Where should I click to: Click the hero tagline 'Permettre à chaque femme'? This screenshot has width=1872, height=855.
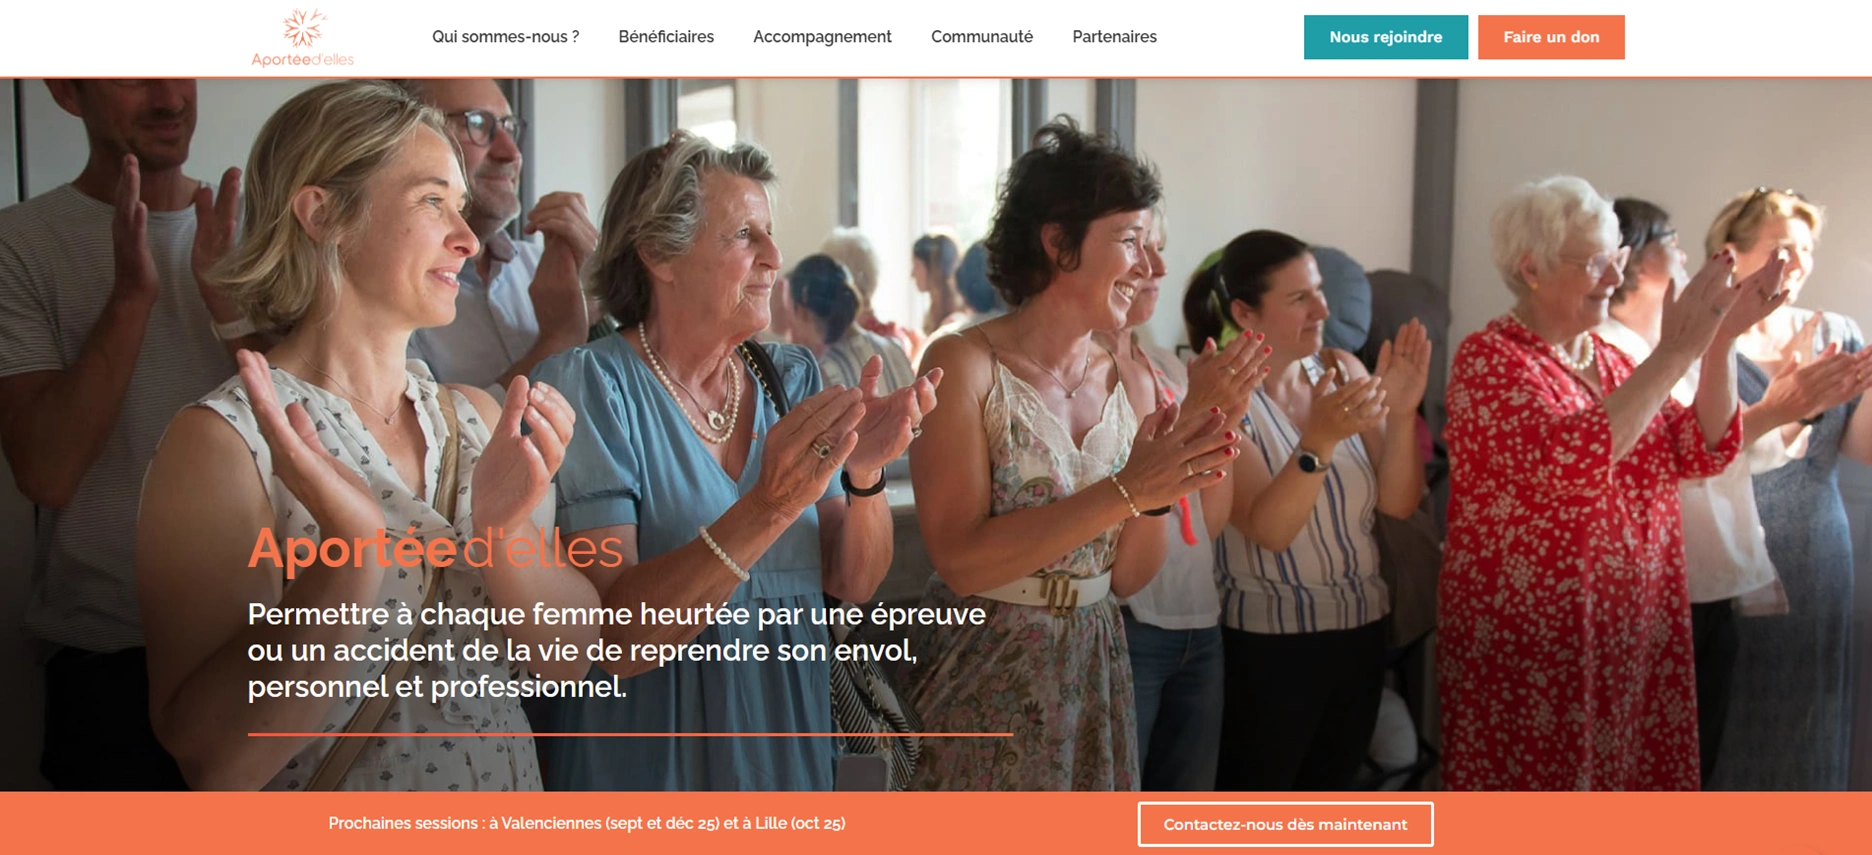[x=616, y=650]
